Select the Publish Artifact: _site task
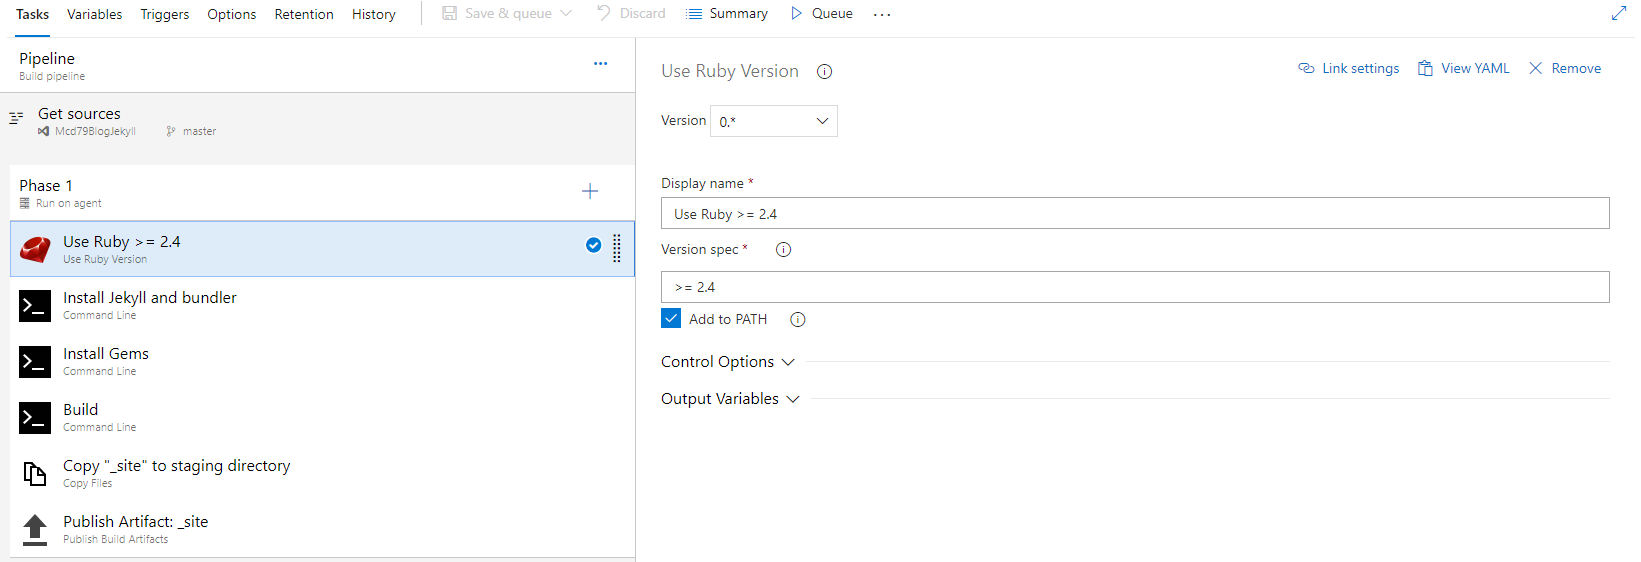The image size is (1641, 562). click(x=135, y=529)
